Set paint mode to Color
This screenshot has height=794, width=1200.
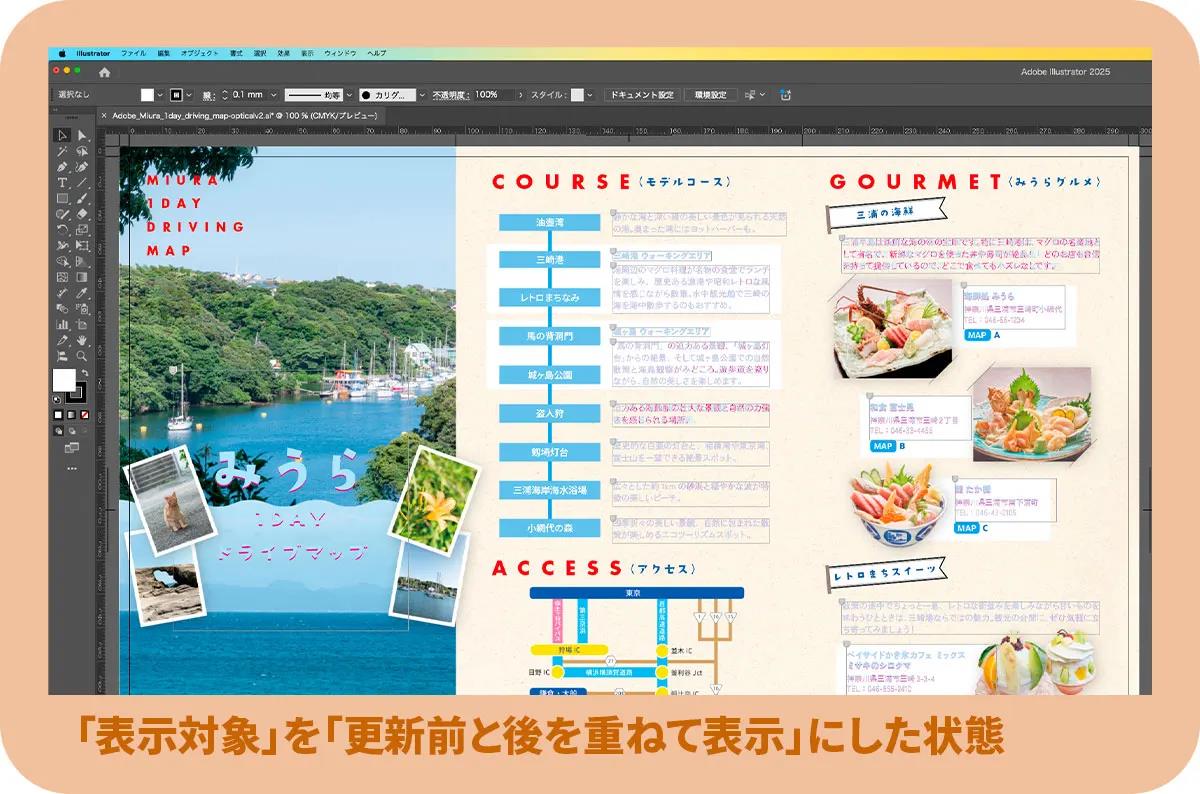point(58,415)
